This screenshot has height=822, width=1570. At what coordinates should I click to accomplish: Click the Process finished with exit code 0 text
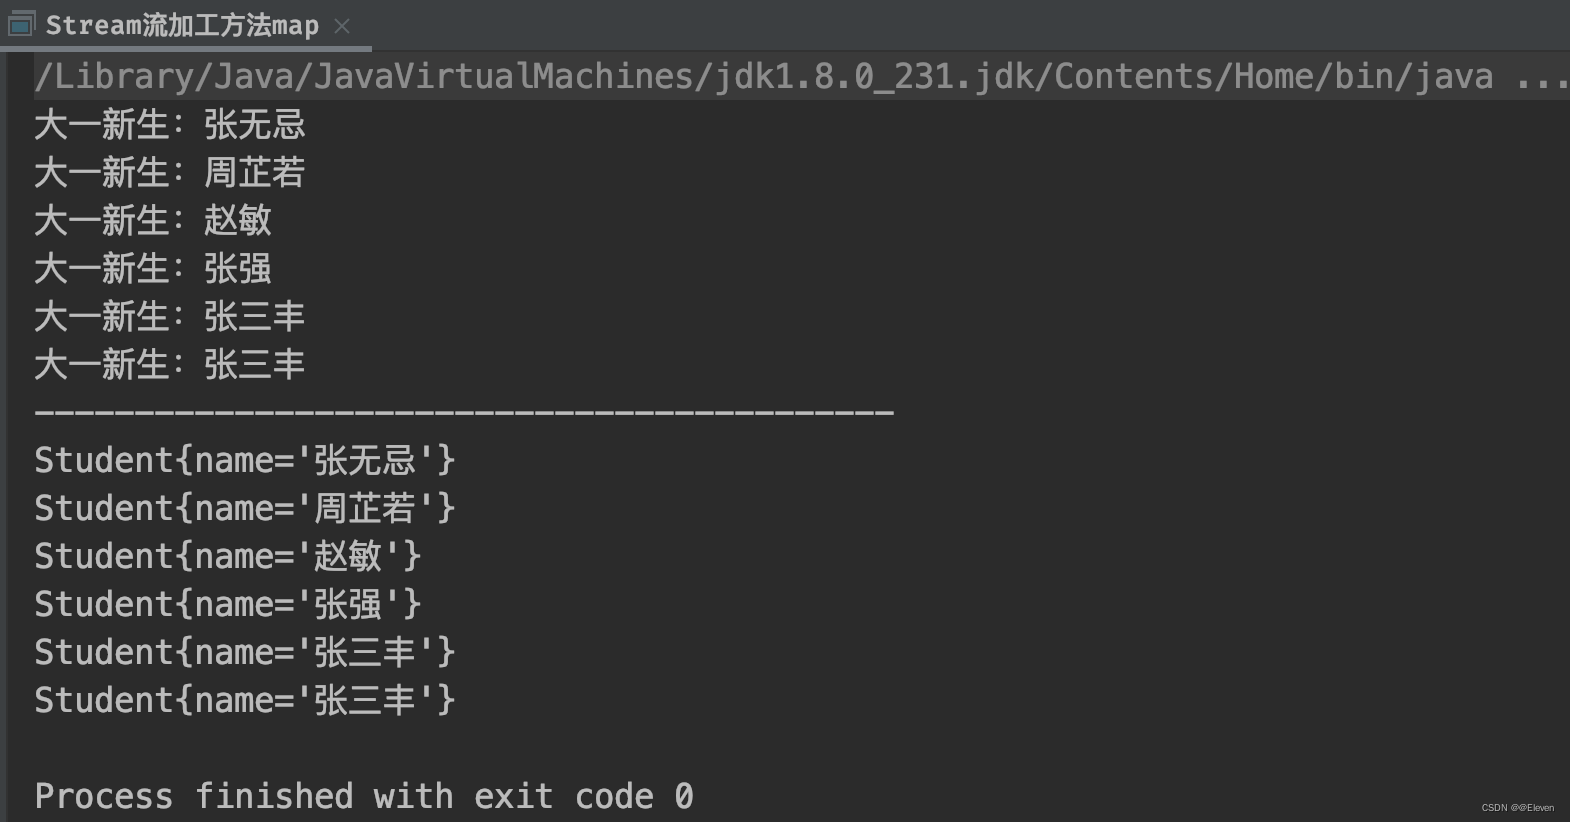(362, 795)
